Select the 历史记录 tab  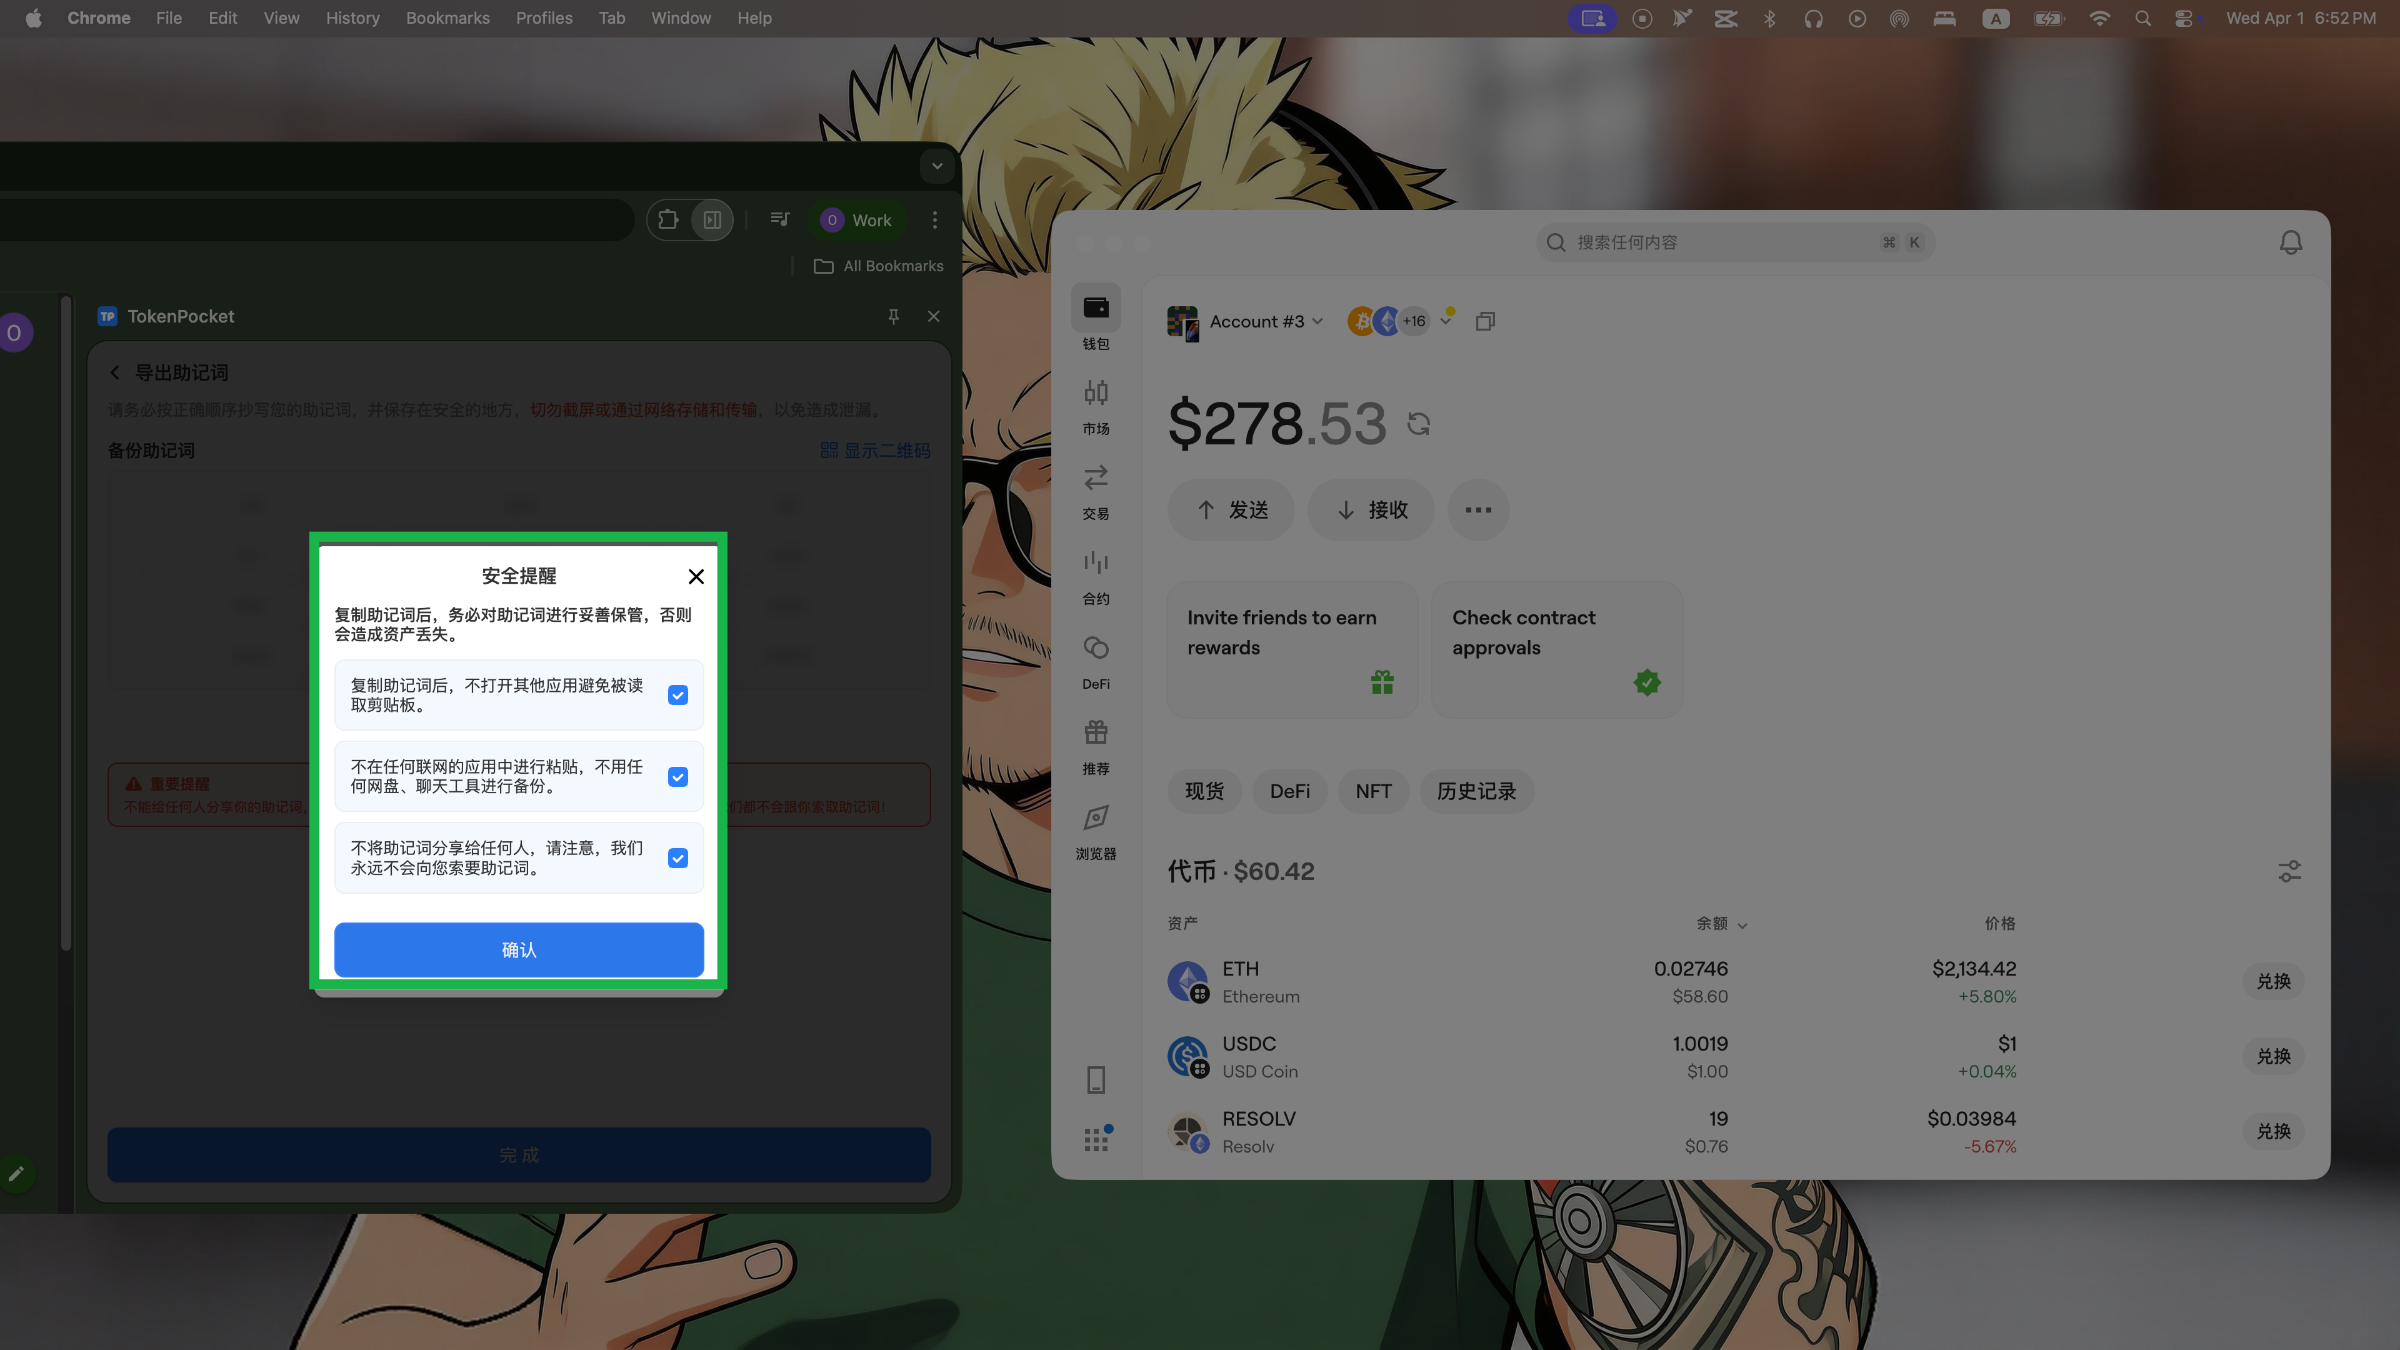(1476, 791)
